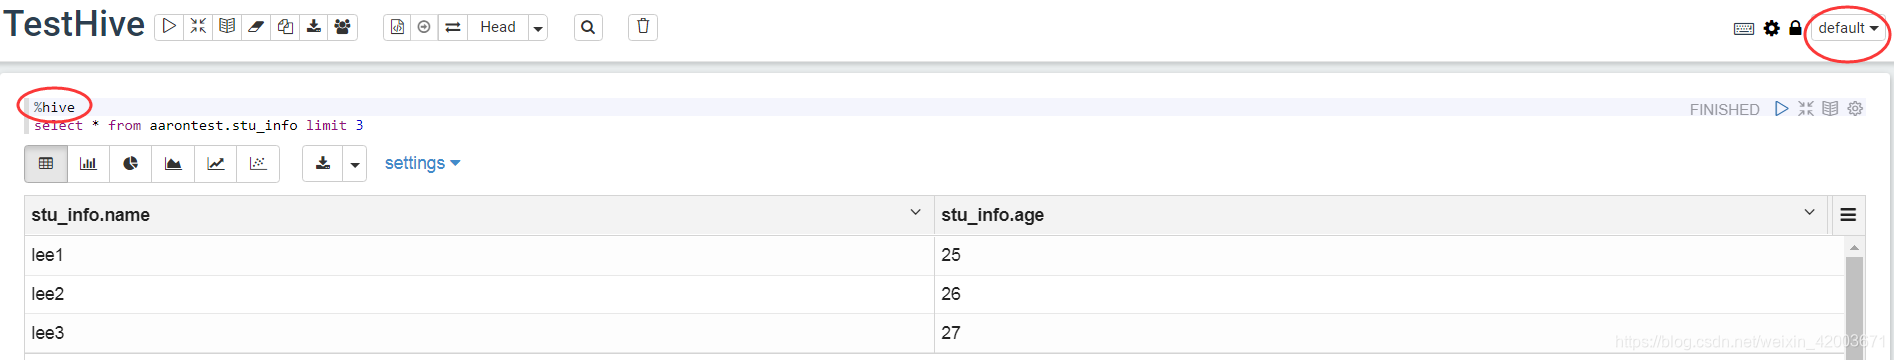Image resolution: width=1894 pixels, height=360 pixels.
Task: Open the default view mode dropdown
Action: click(1848, 28)
